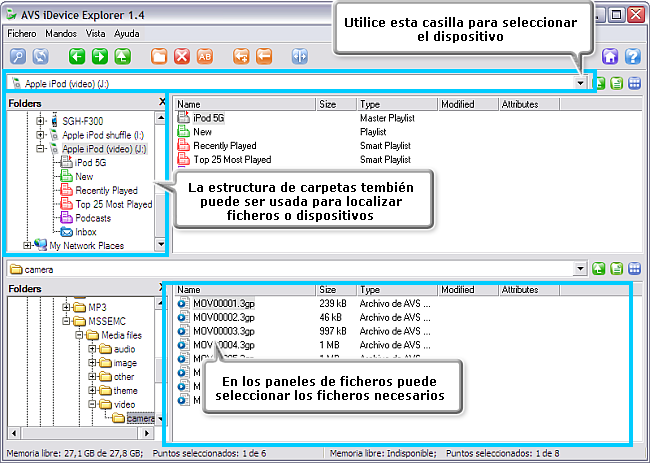
Task: Expand the MP3 folder node
Action: click(66, 307)
